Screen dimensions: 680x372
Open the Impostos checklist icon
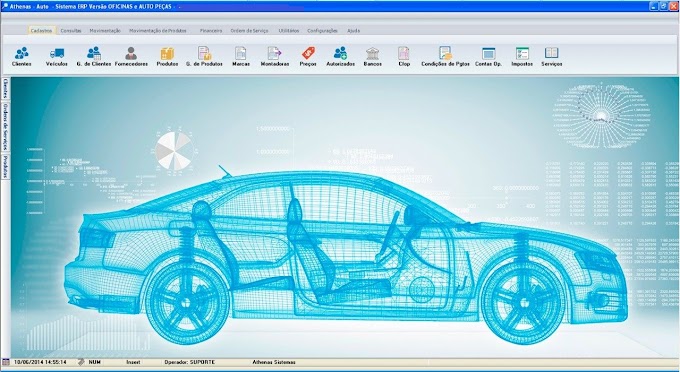522,56
